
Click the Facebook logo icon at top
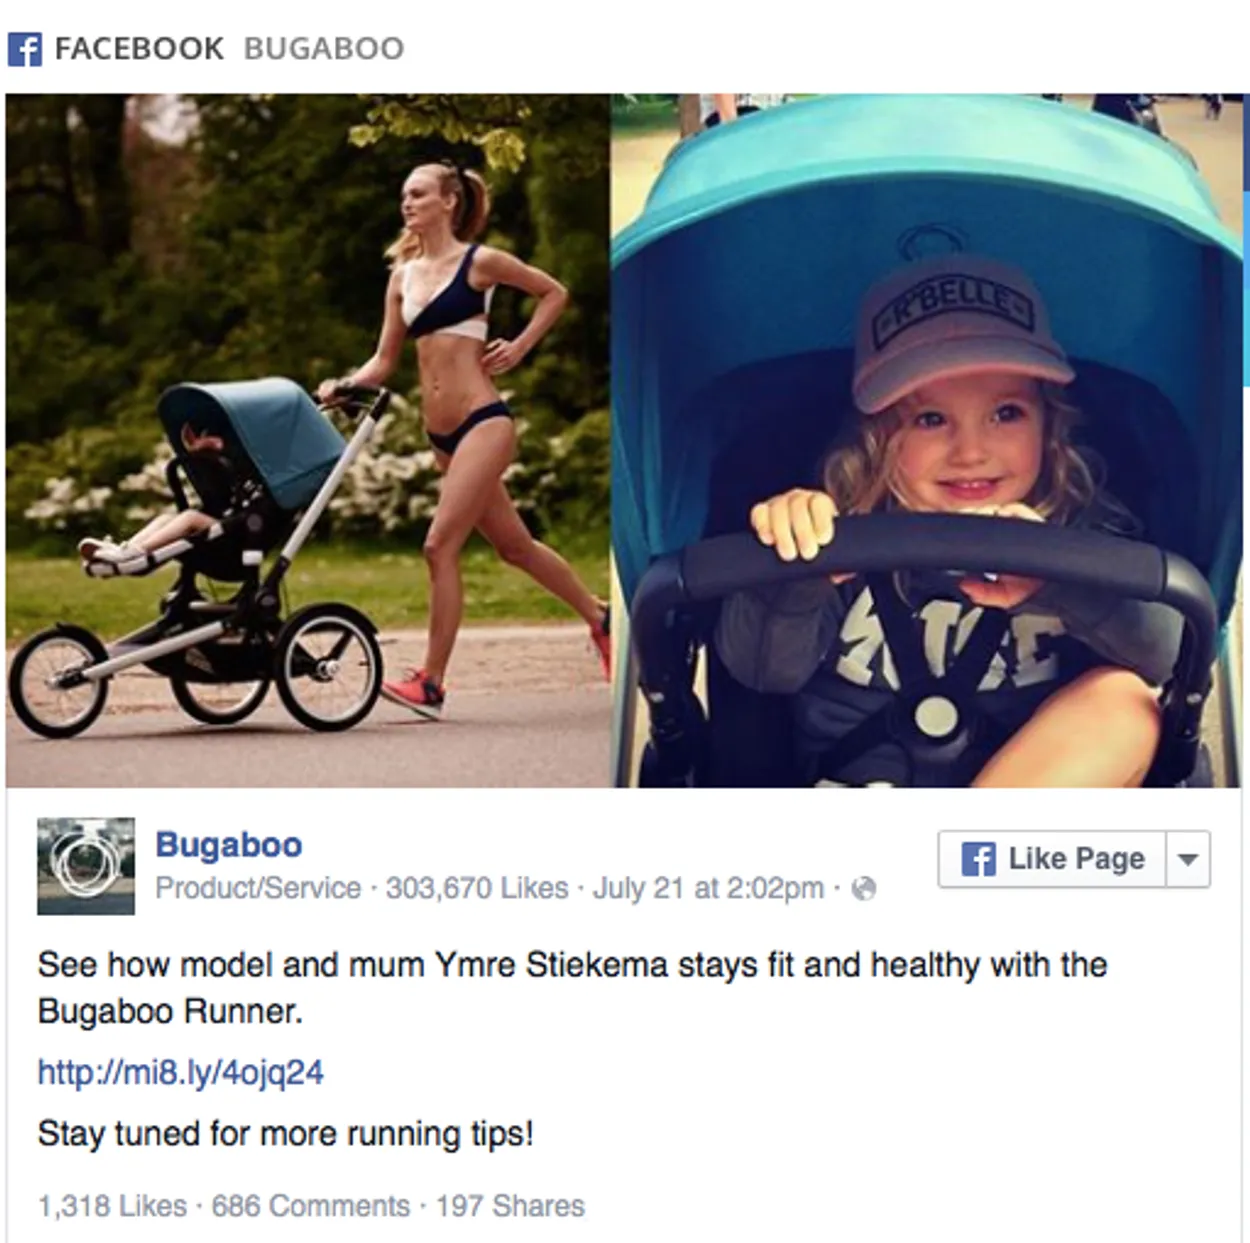point(25,49)
